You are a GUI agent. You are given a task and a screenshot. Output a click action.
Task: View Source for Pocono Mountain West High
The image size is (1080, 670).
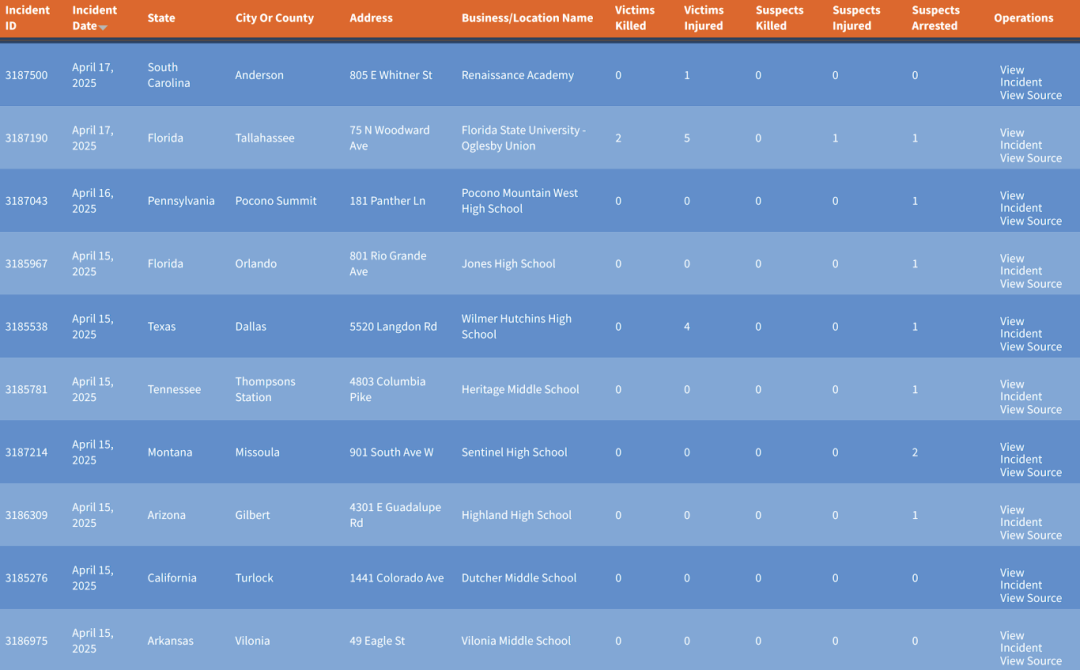[x=1030, y=221]
